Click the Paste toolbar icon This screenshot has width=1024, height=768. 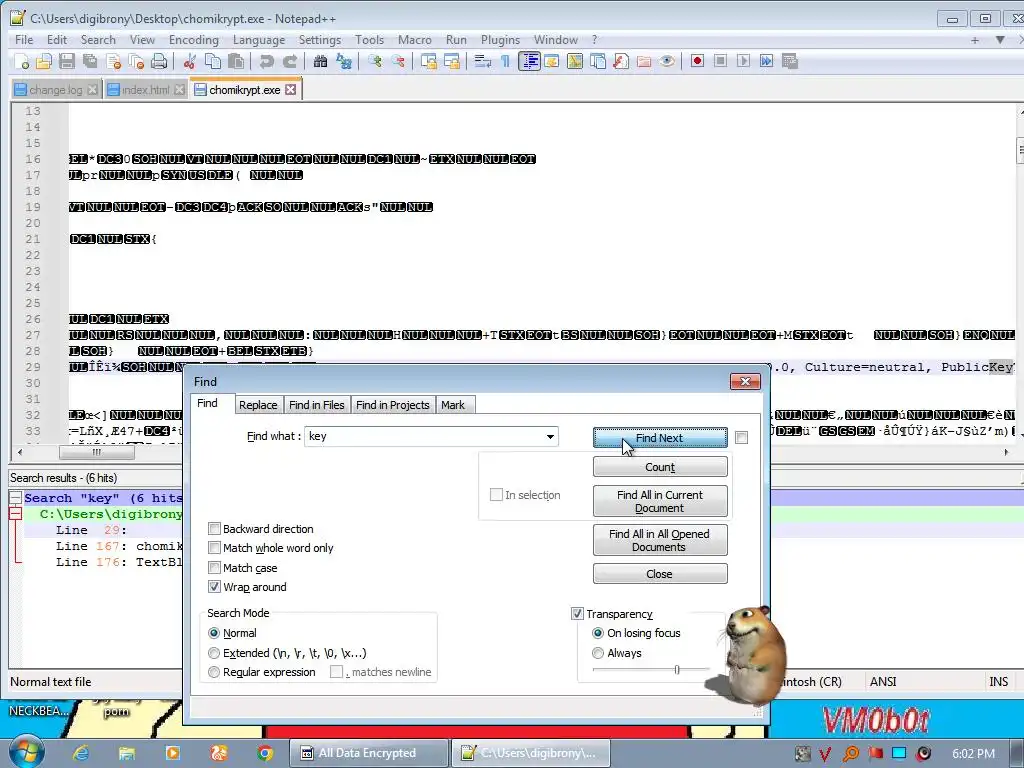coord(236,61)
